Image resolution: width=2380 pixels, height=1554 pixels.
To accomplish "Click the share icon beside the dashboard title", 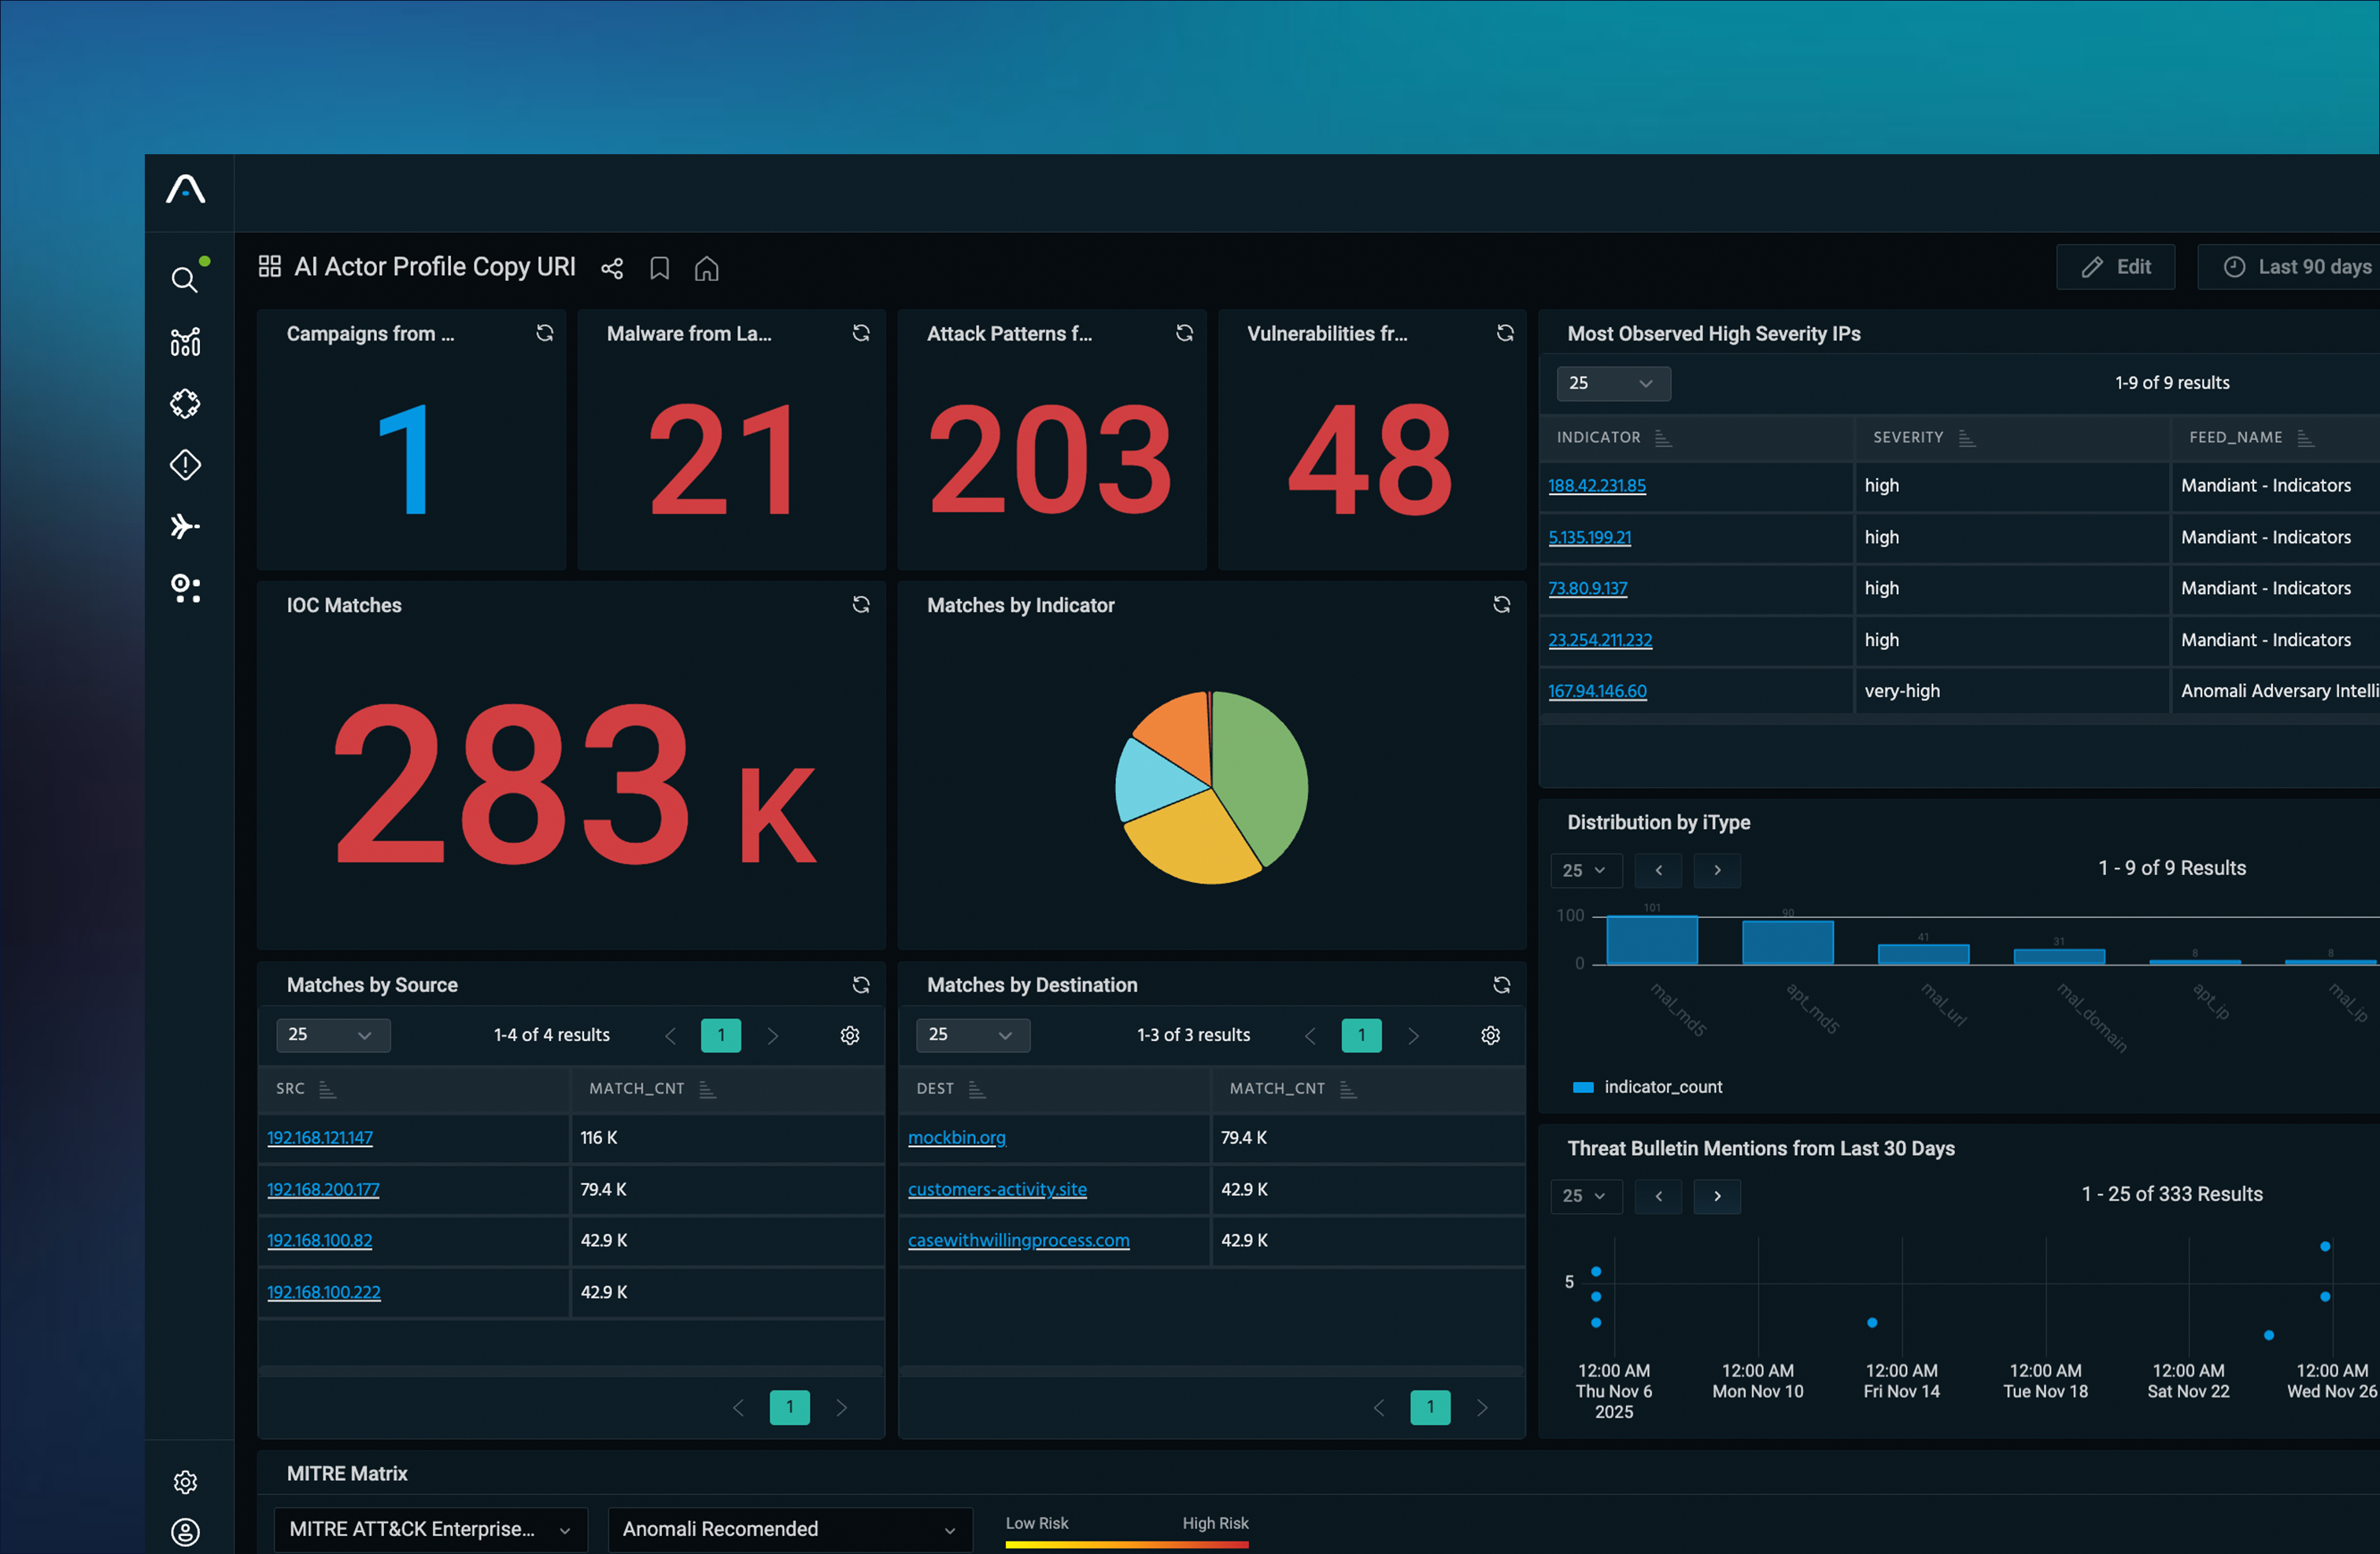I will (x=612, y=268).
